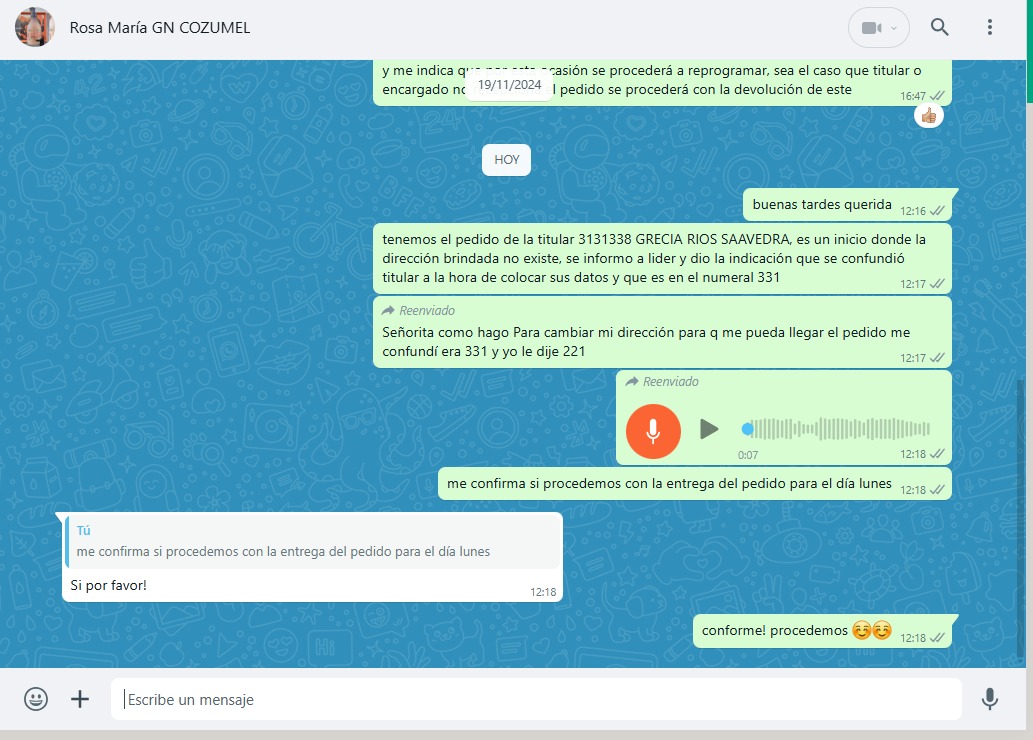Click the Escribe un mensaje field
The image size is (1033, 740).
(x=535, y=699)
